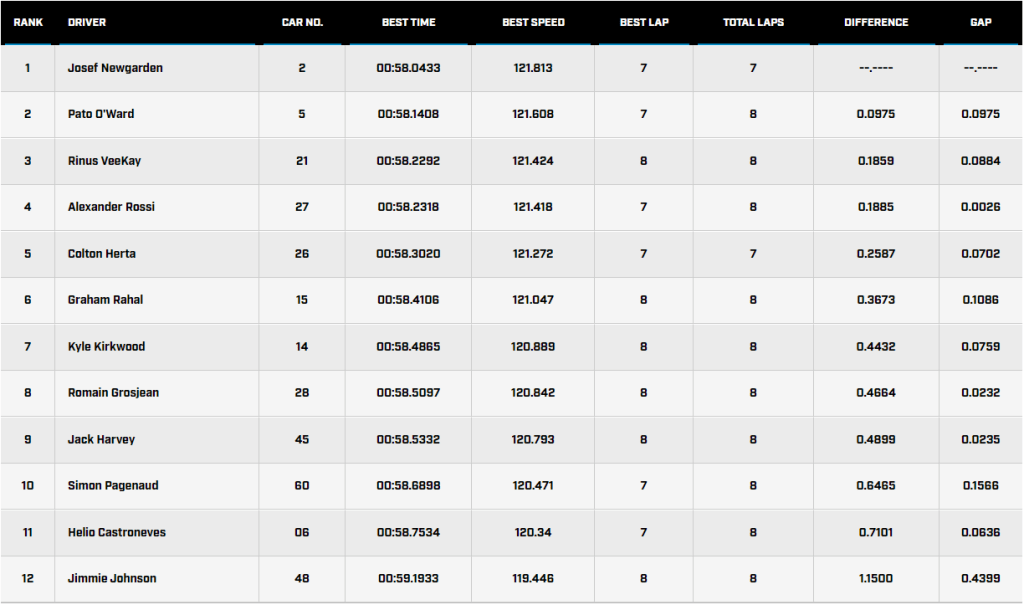Screen dimensions: 1024x605
Task: Click Colton Herta's name
Action: 101,254
